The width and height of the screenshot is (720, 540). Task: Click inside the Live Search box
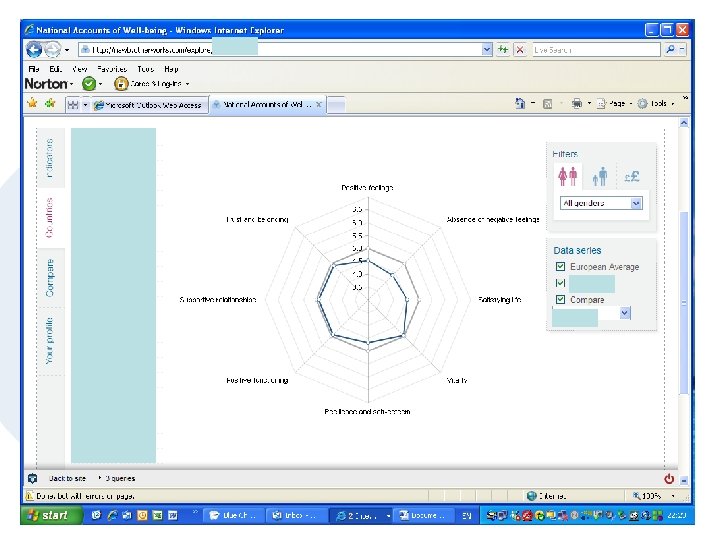[x=596, y=50]
